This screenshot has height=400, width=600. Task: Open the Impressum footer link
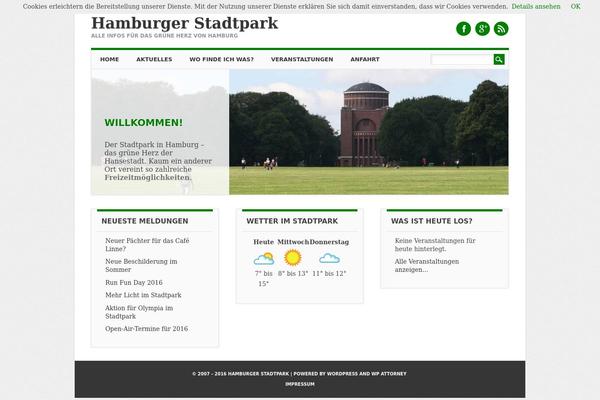coord(300,384)
